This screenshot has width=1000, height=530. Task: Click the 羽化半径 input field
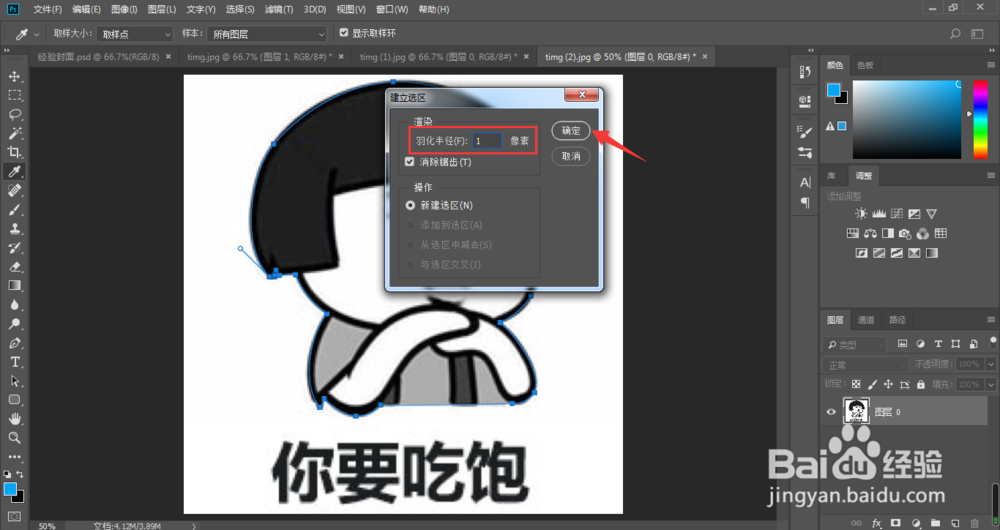[x=487, y=141]
